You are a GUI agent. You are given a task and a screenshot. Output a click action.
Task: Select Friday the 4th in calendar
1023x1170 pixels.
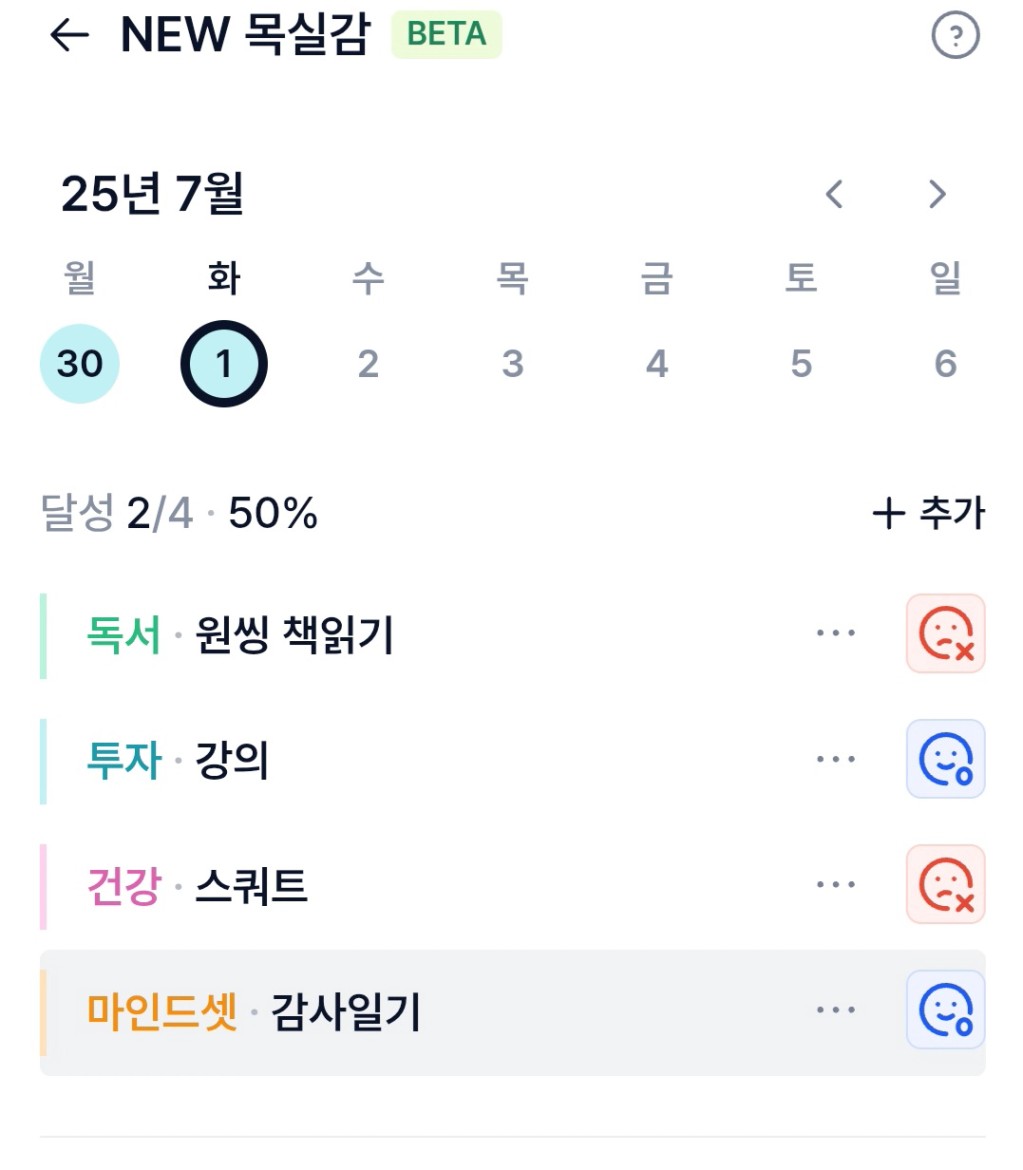tap(657, 363)
